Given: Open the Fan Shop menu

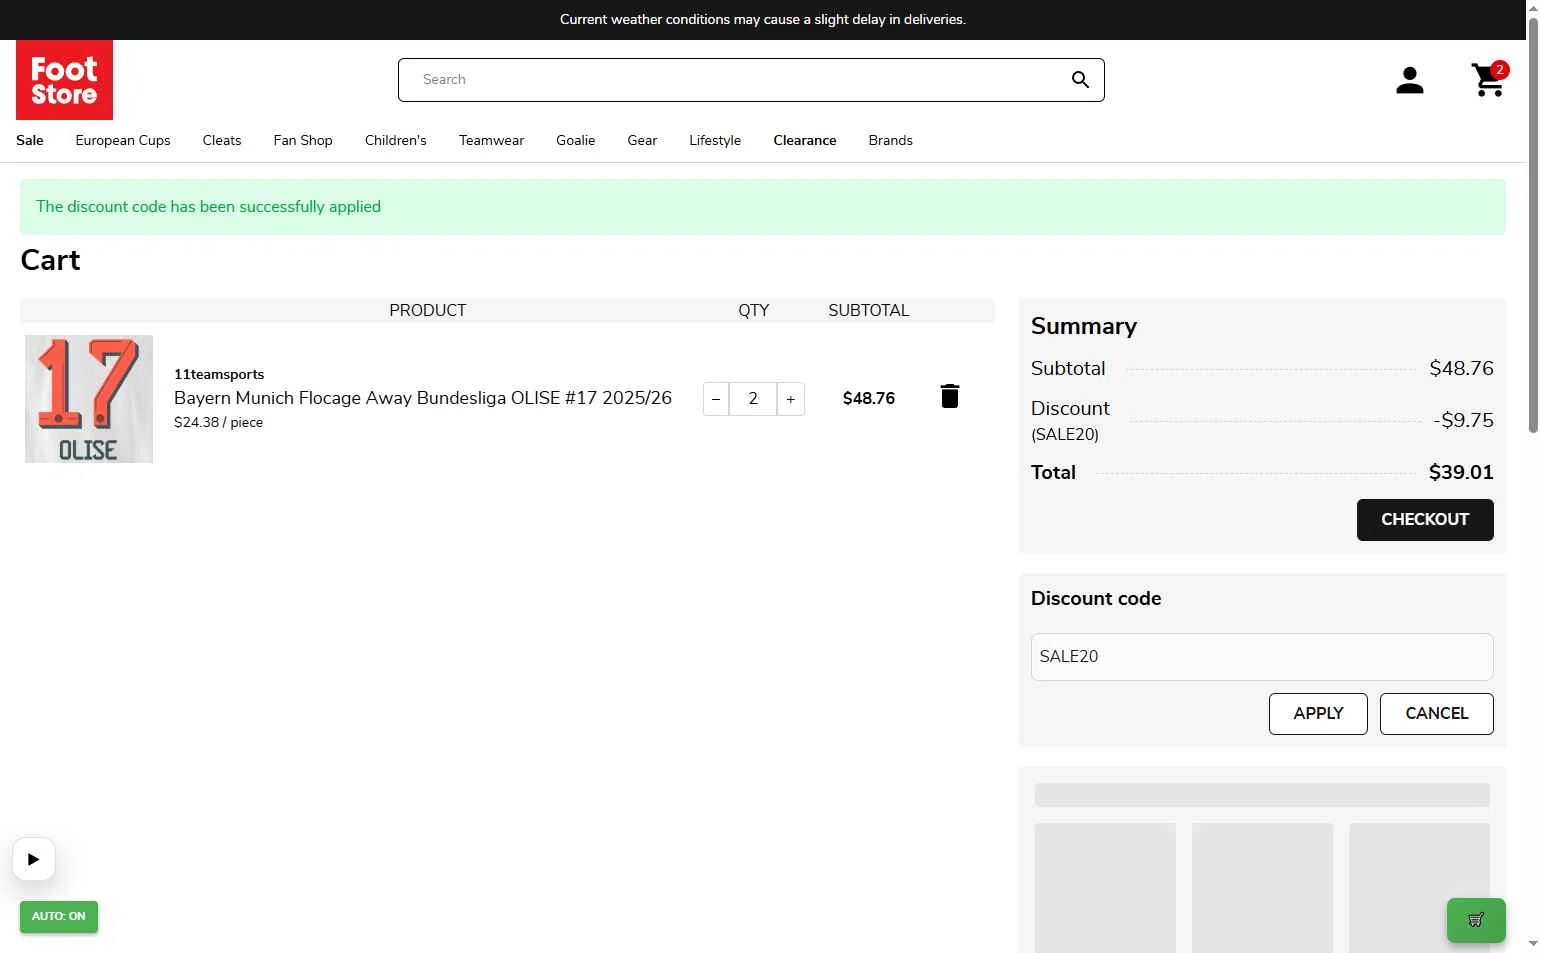Looking at the screenshot, I should (x=303, y=140).
